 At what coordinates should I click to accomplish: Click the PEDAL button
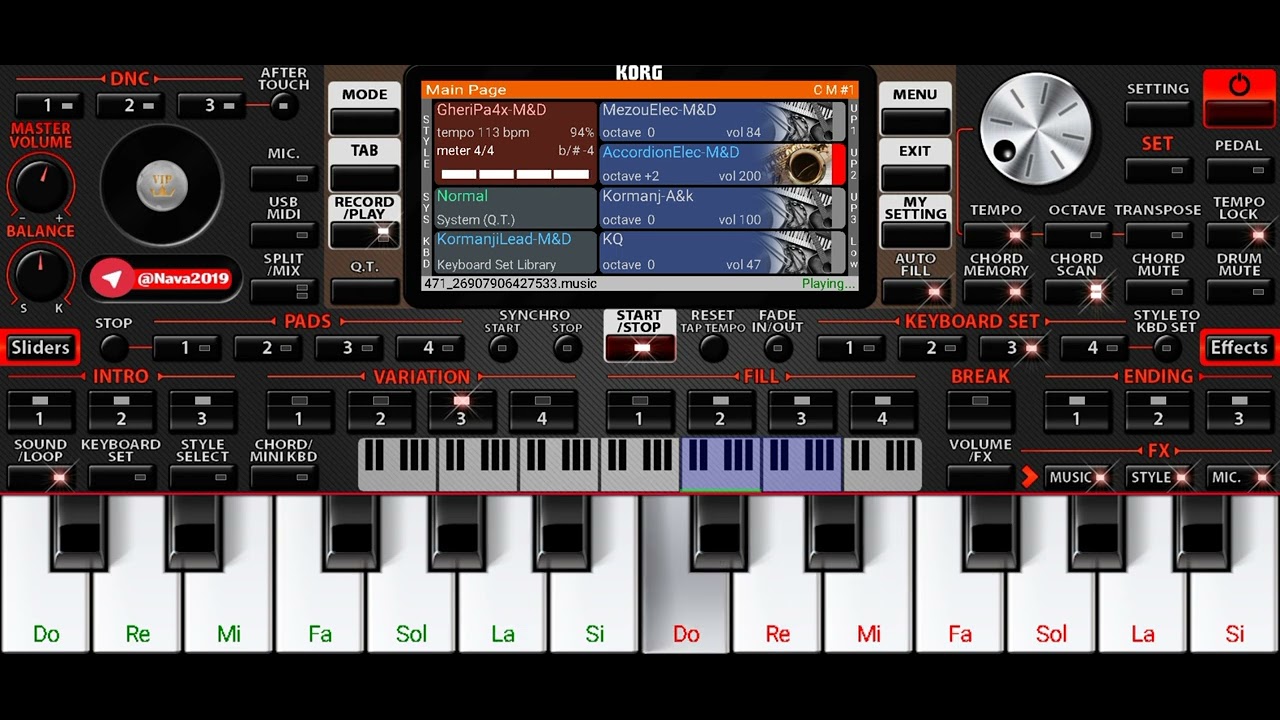1239,170
